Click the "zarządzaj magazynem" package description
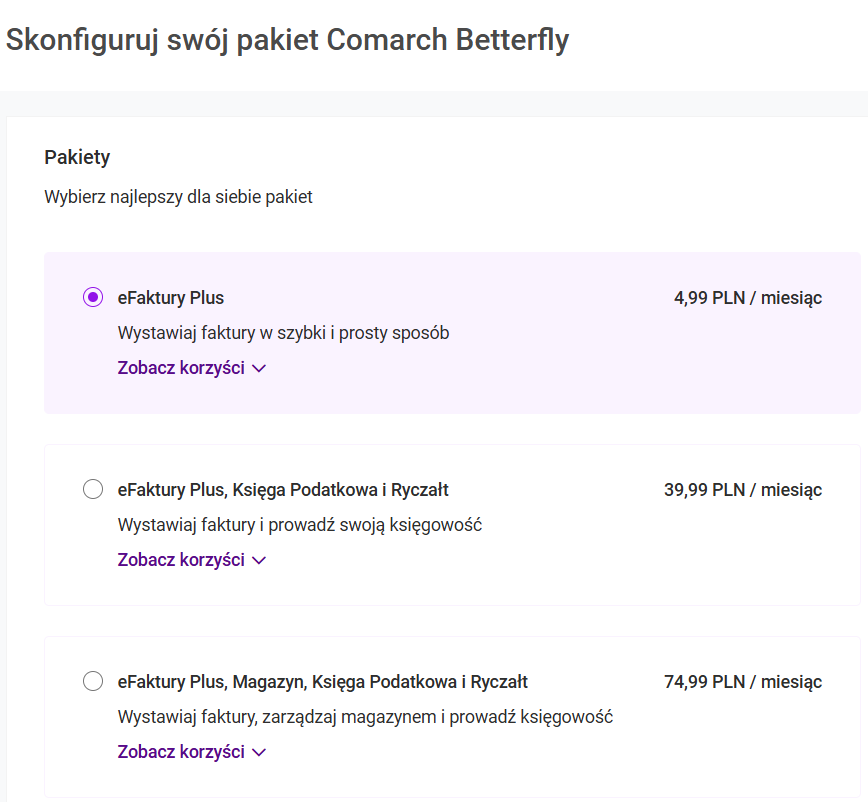 [365, 716]
